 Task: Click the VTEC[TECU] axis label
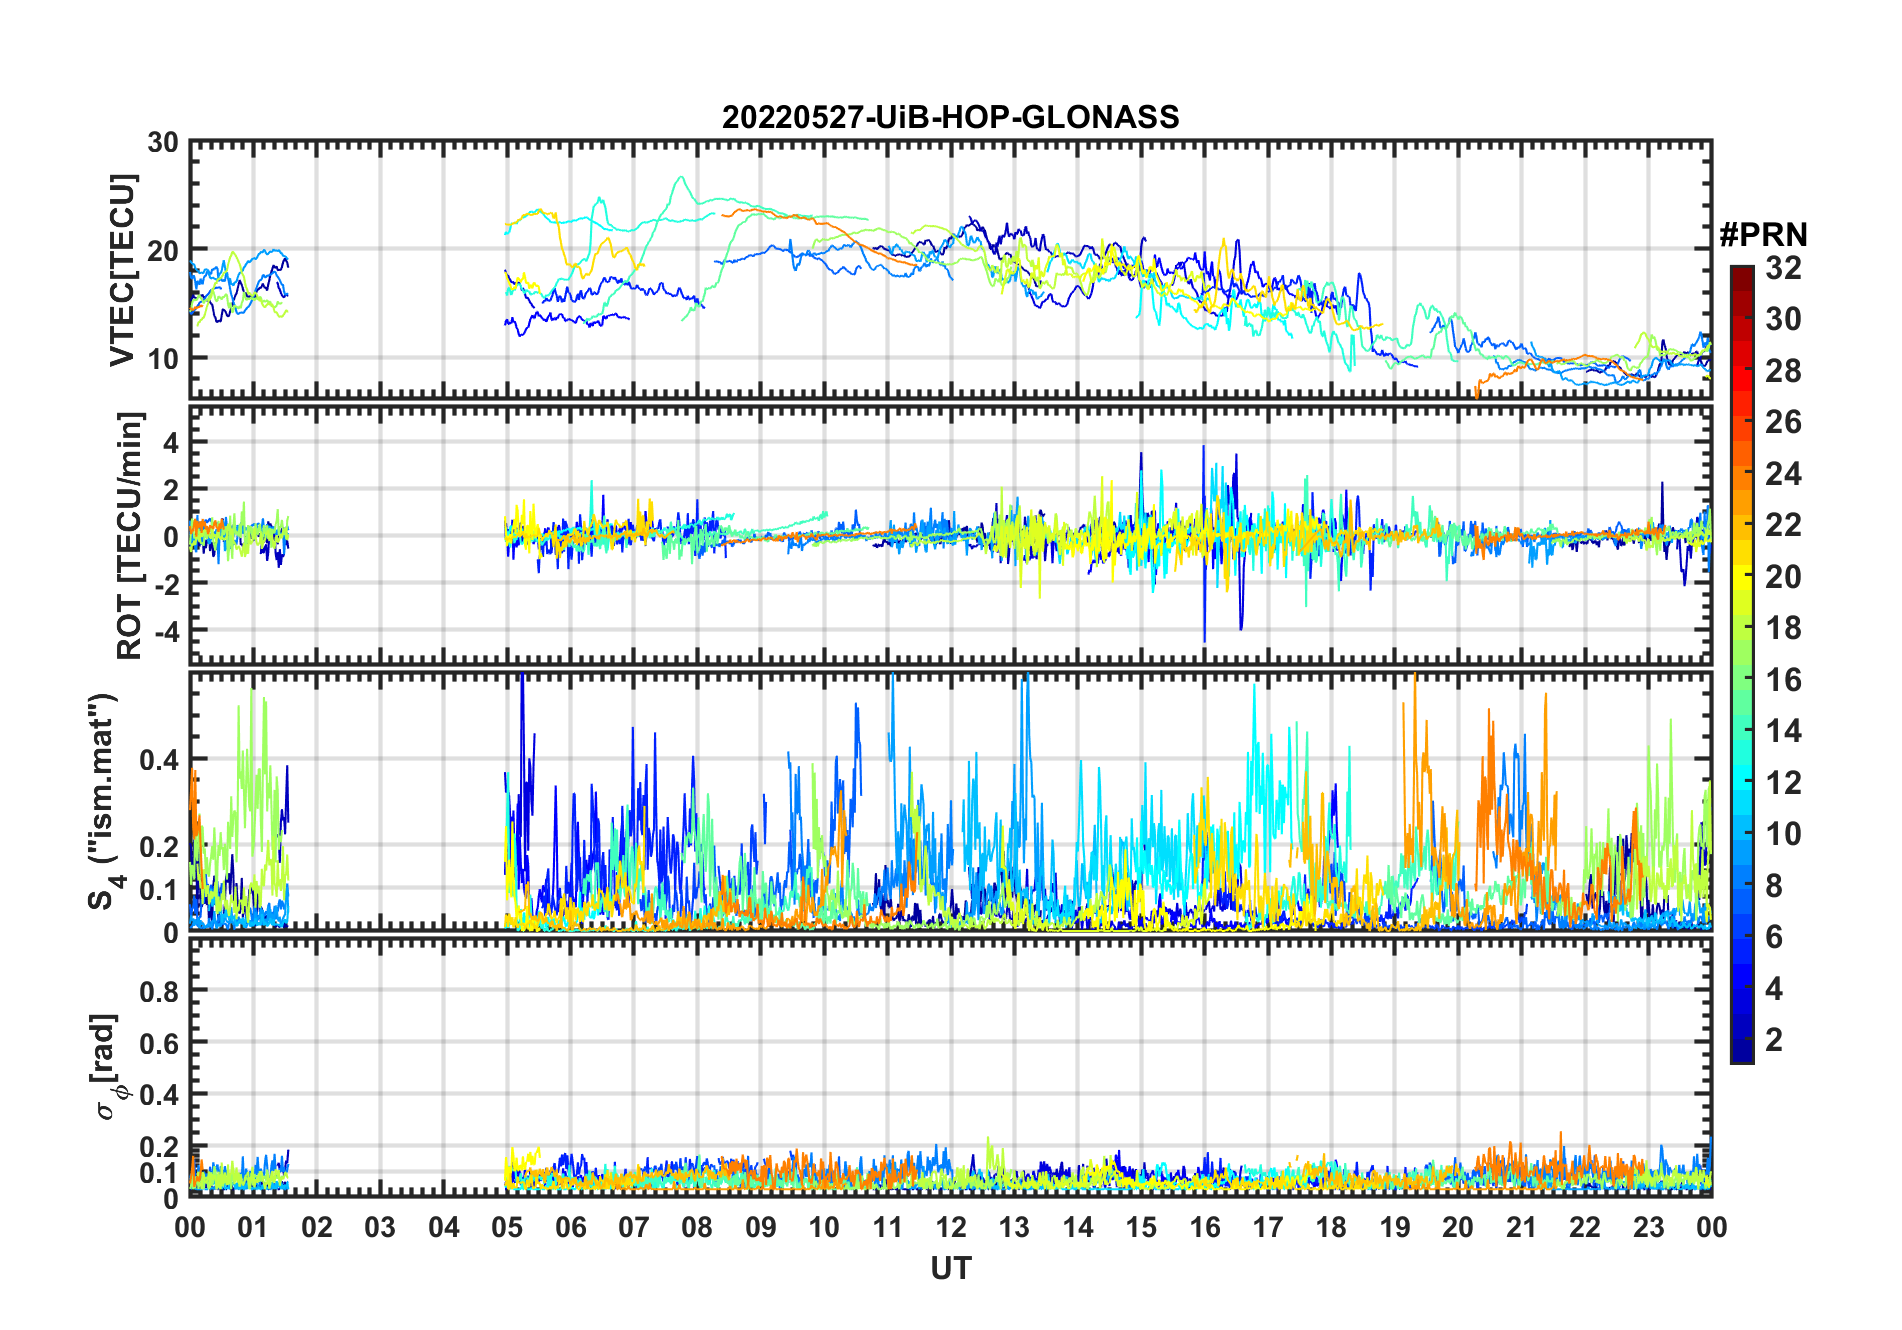[122, 270]
